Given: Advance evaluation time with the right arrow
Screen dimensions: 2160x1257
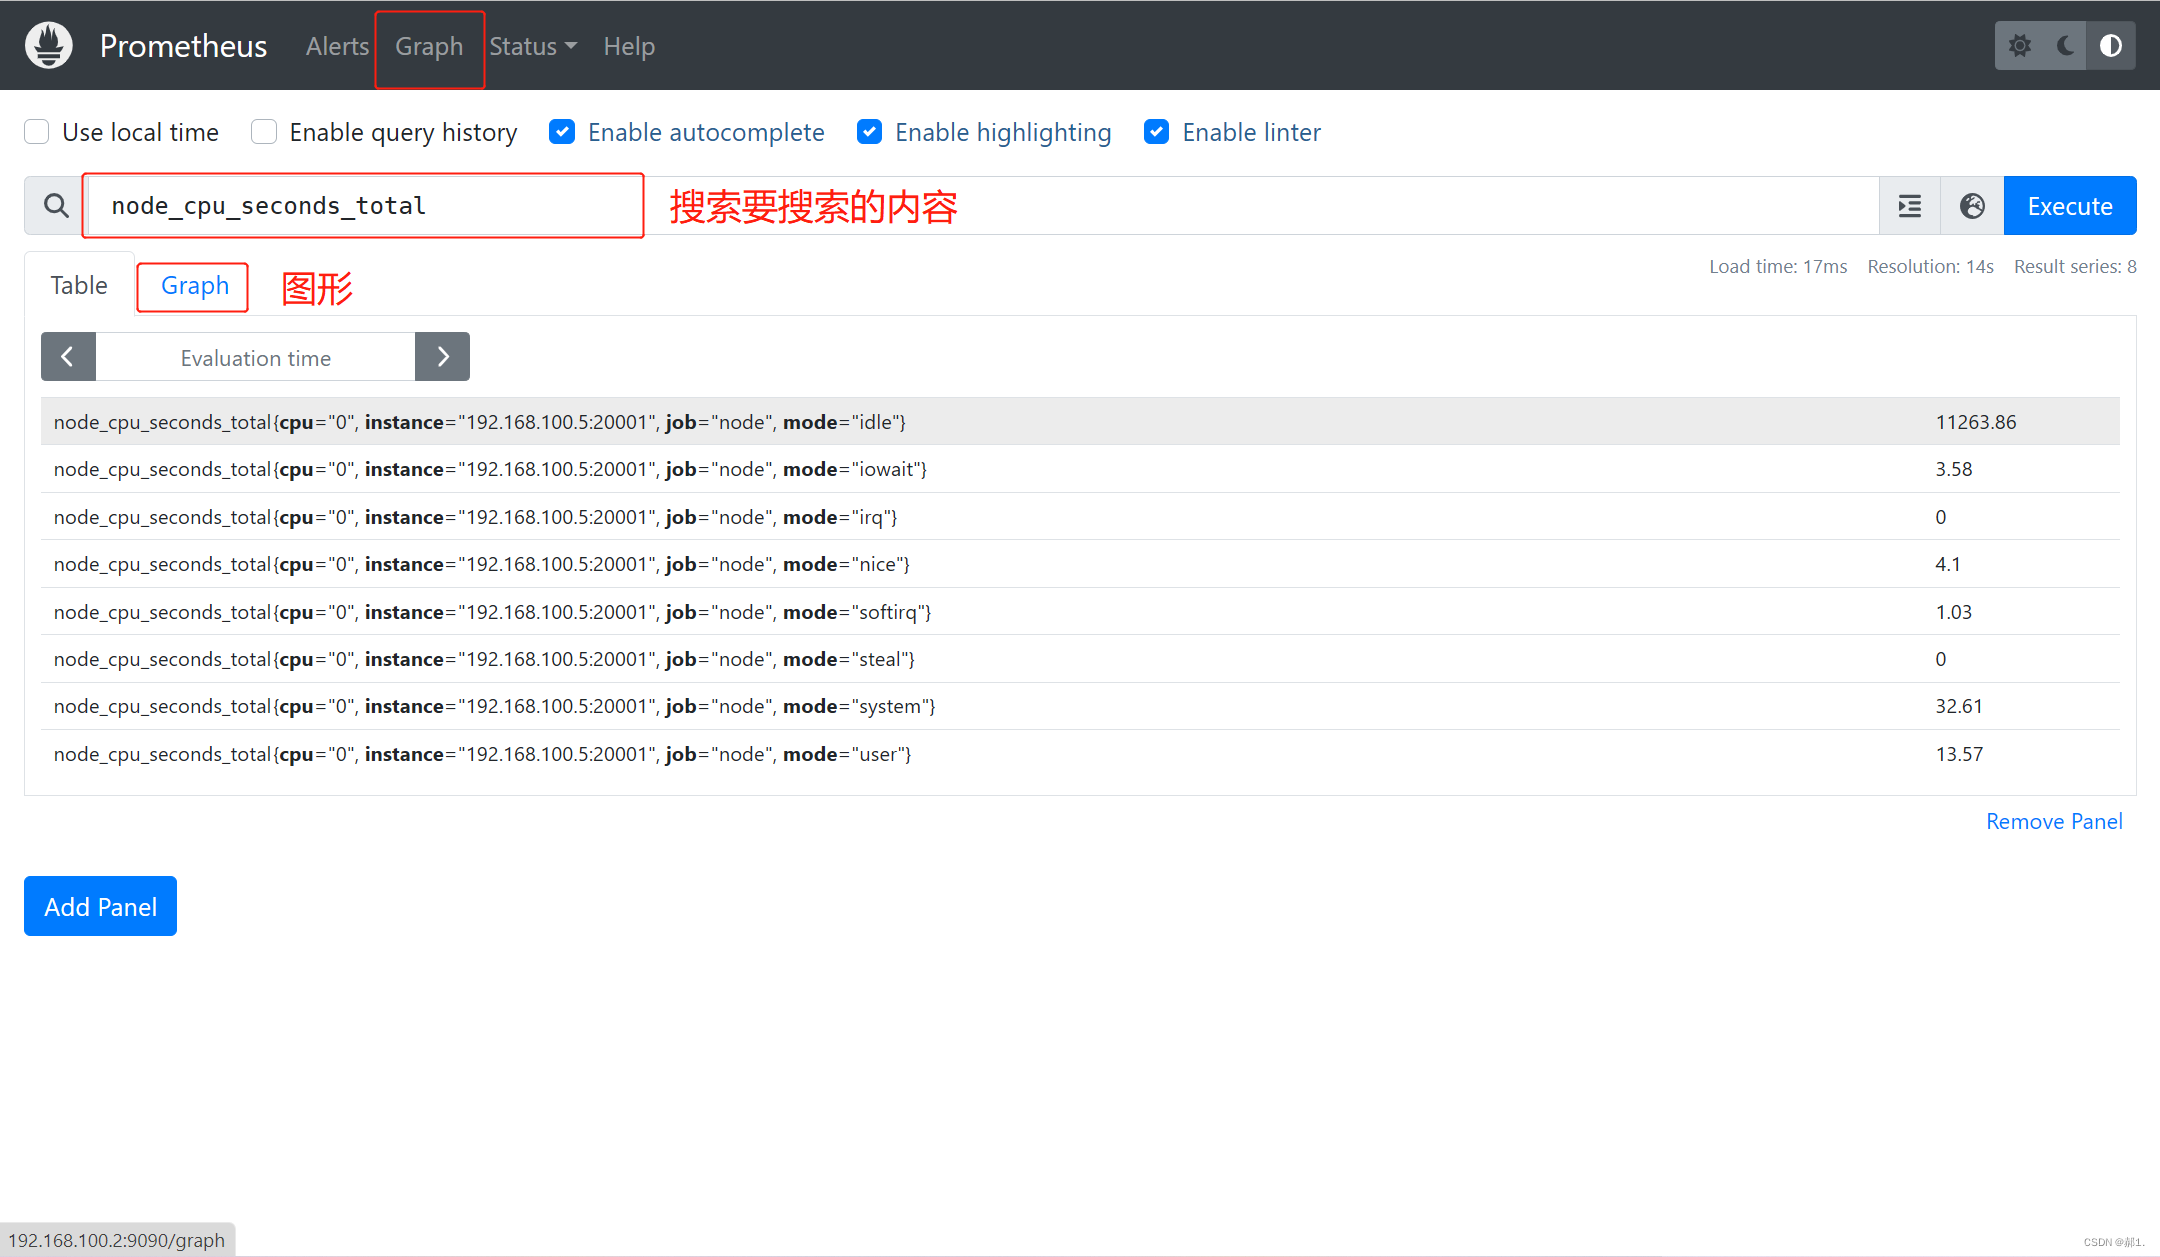Looking at the screenshot, I should [442, 356].
